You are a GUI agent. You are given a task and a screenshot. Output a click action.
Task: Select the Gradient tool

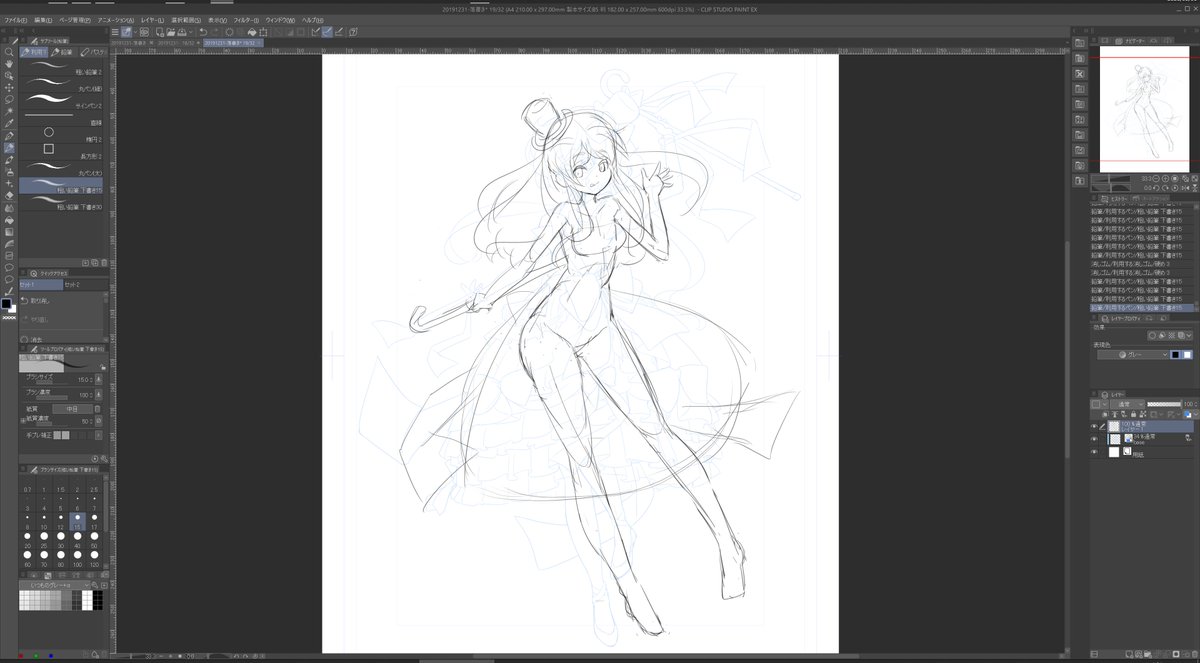[9, 232]
